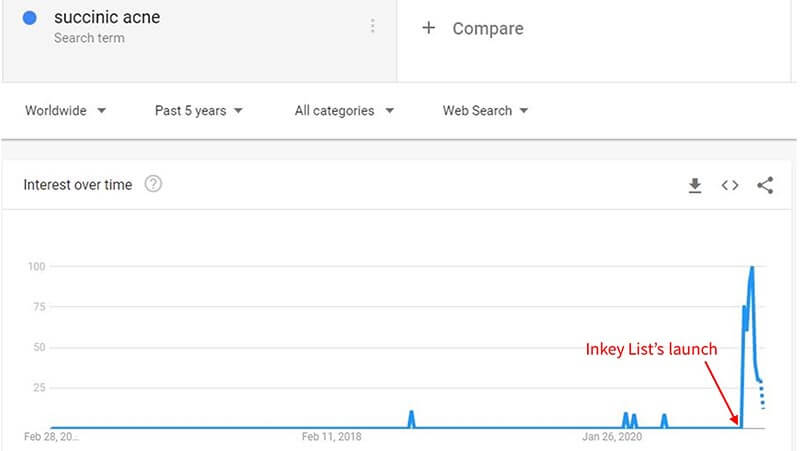Download the Interest over time data
The image size is (800, 451).
pyautogui.click(x=694, y=185)
